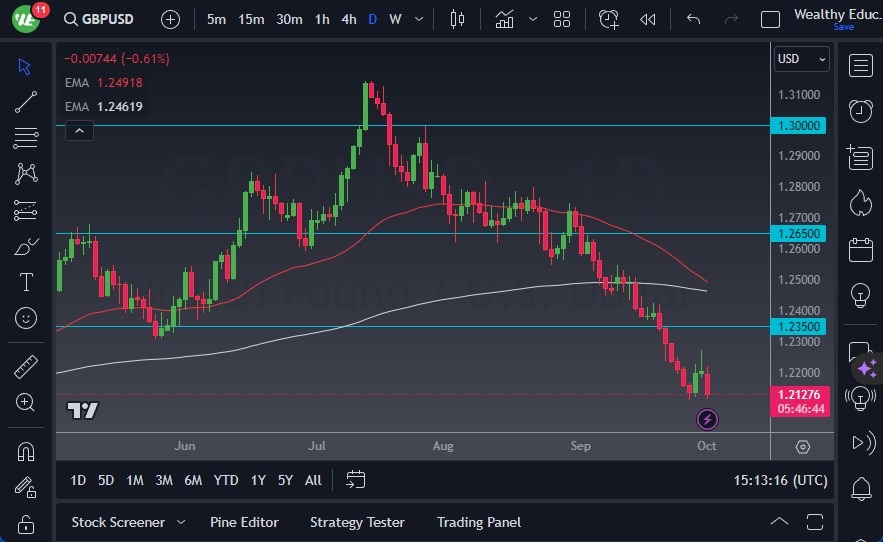
Task: Toggle the Magnet mode snapping tool
Action: click(x=26, y=452)
